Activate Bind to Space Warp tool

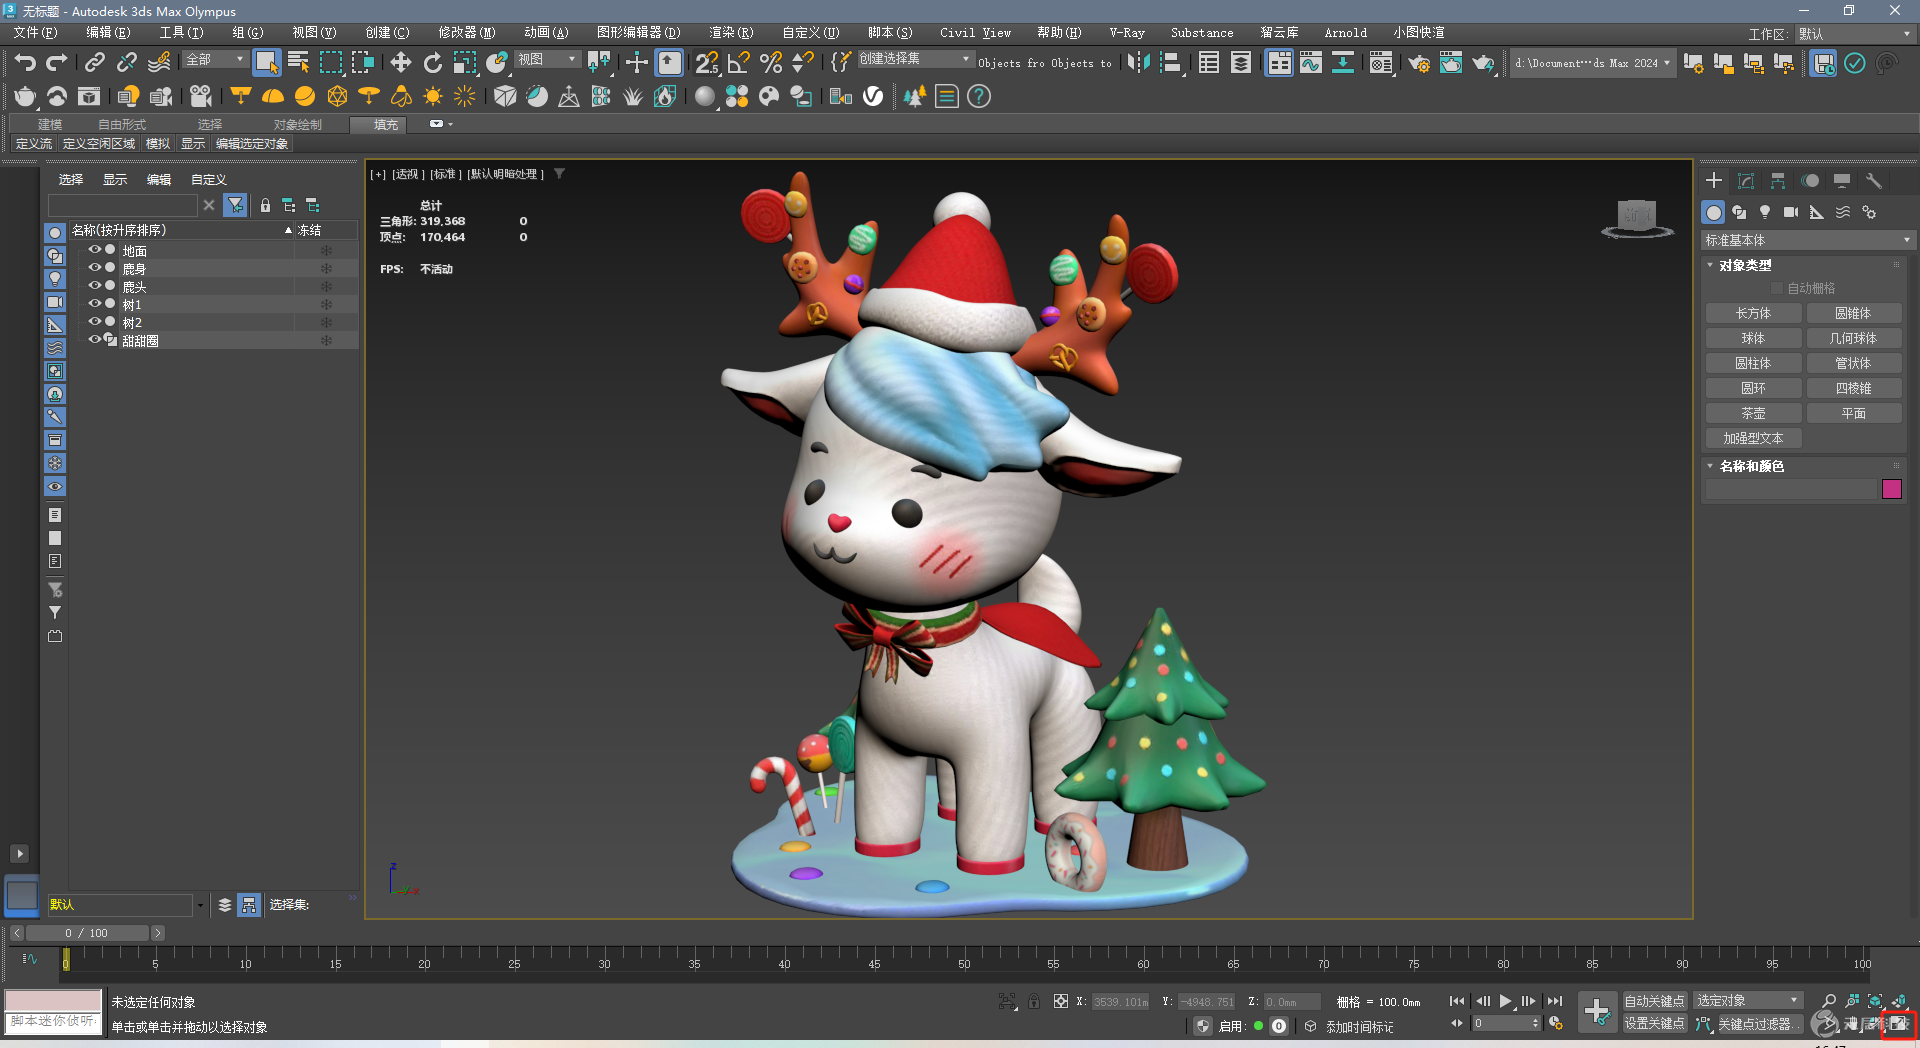[159, 63]
